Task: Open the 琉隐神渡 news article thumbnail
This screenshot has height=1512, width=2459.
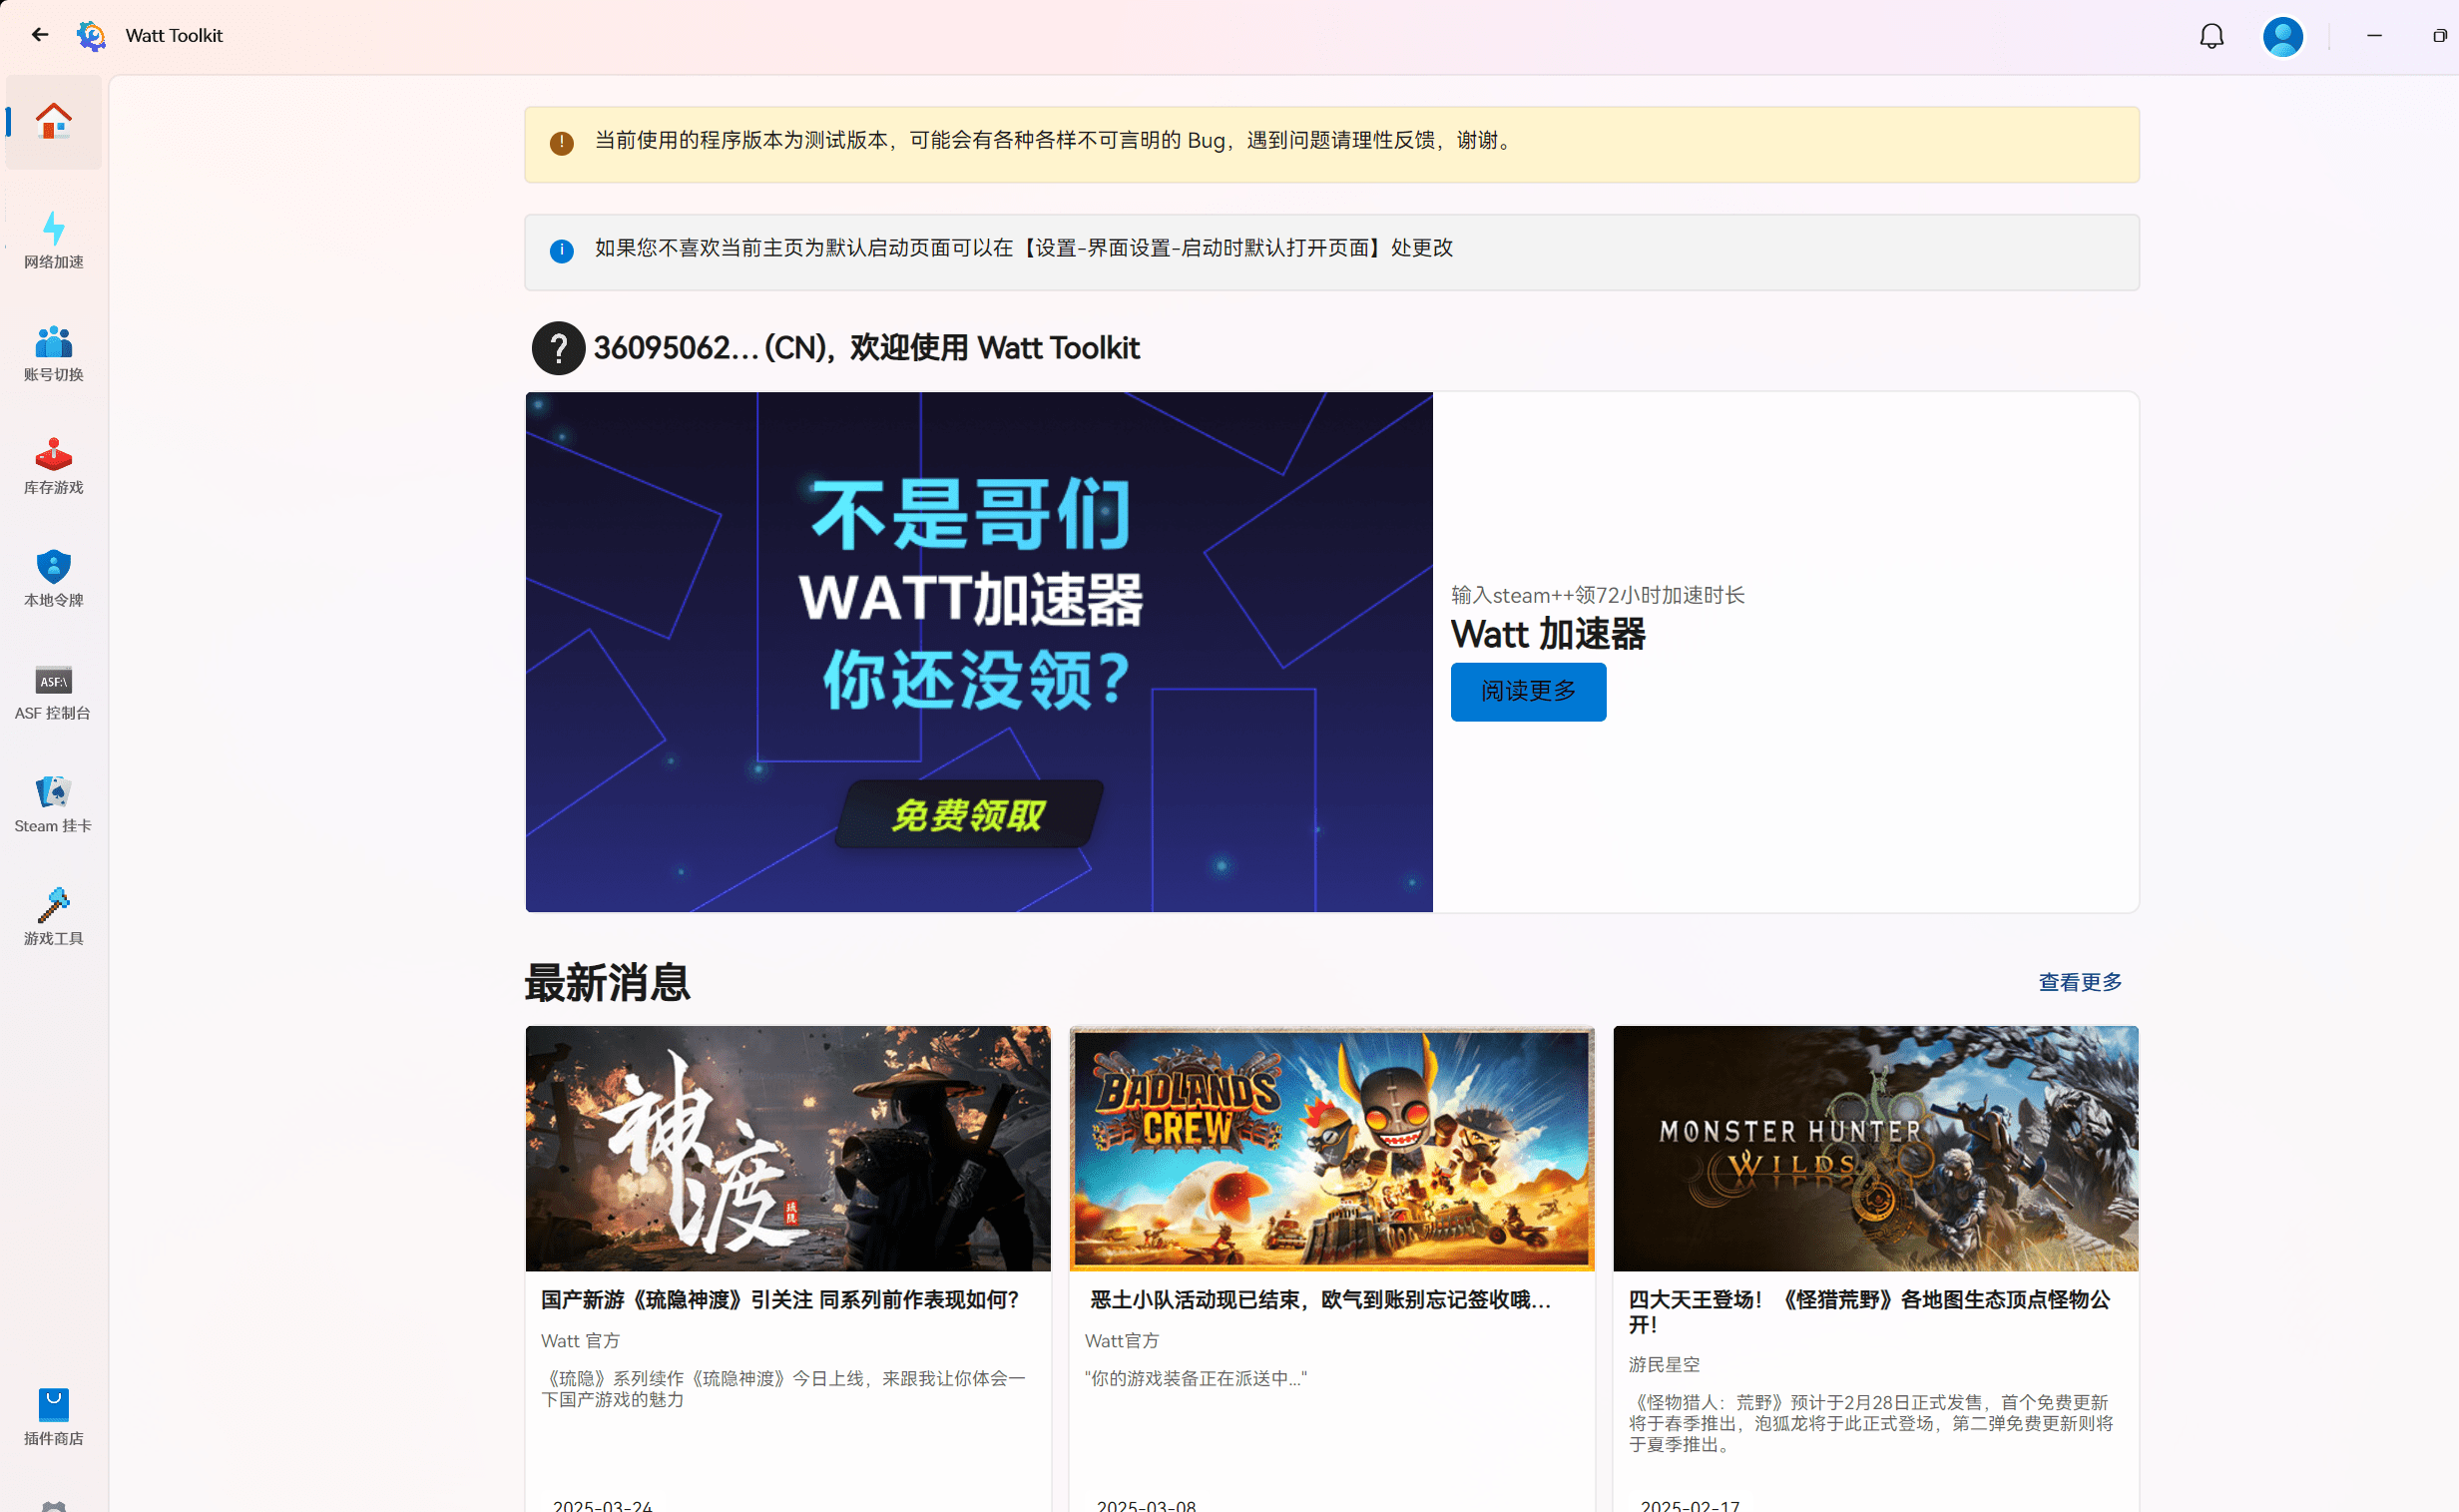Action: click(x=787, y=1148)
